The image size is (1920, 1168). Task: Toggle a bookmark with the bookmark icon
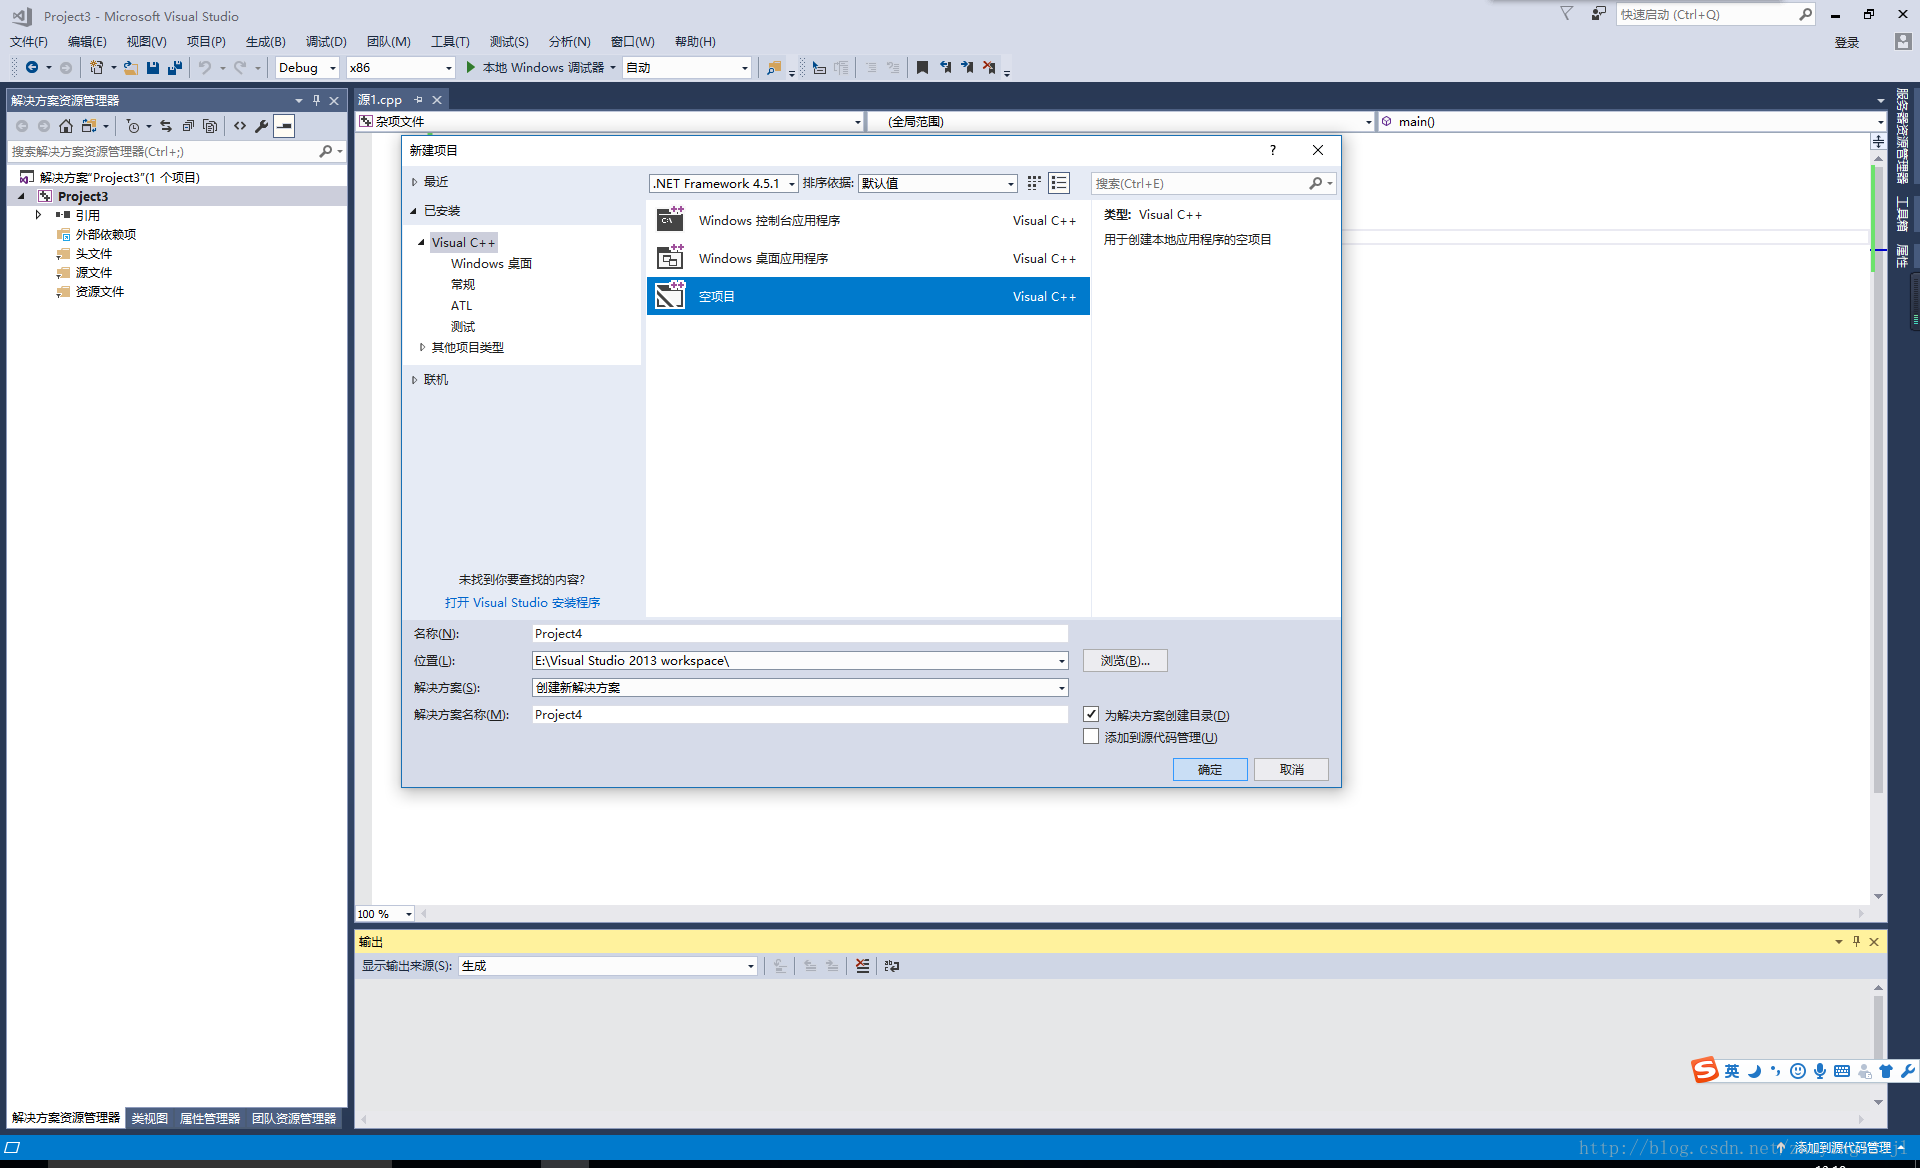click(x=922, y=67)
